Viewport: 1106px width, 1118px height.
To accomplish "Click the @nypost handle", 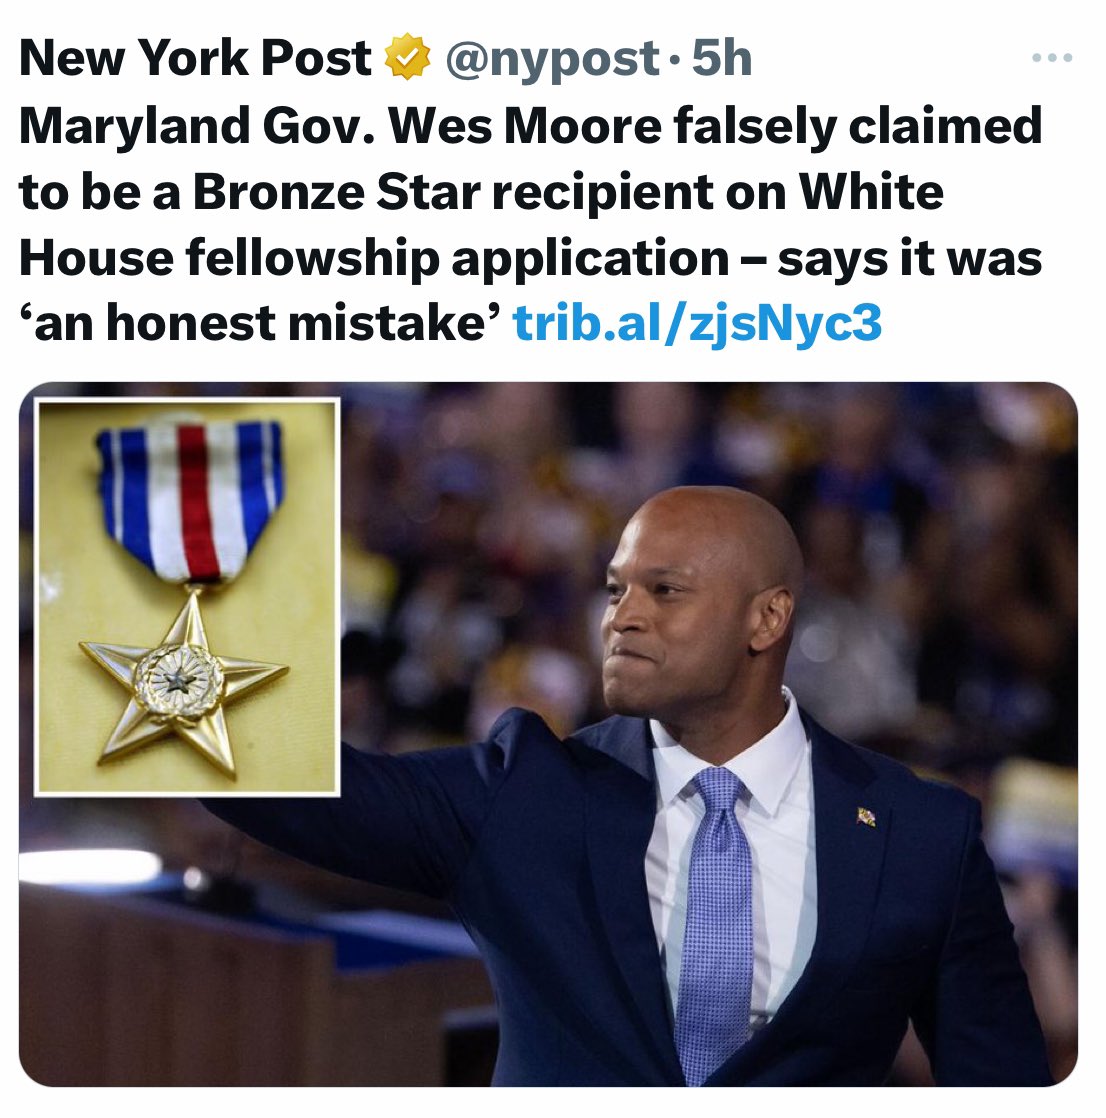I will pyautogui.click(x=551, y=59).
